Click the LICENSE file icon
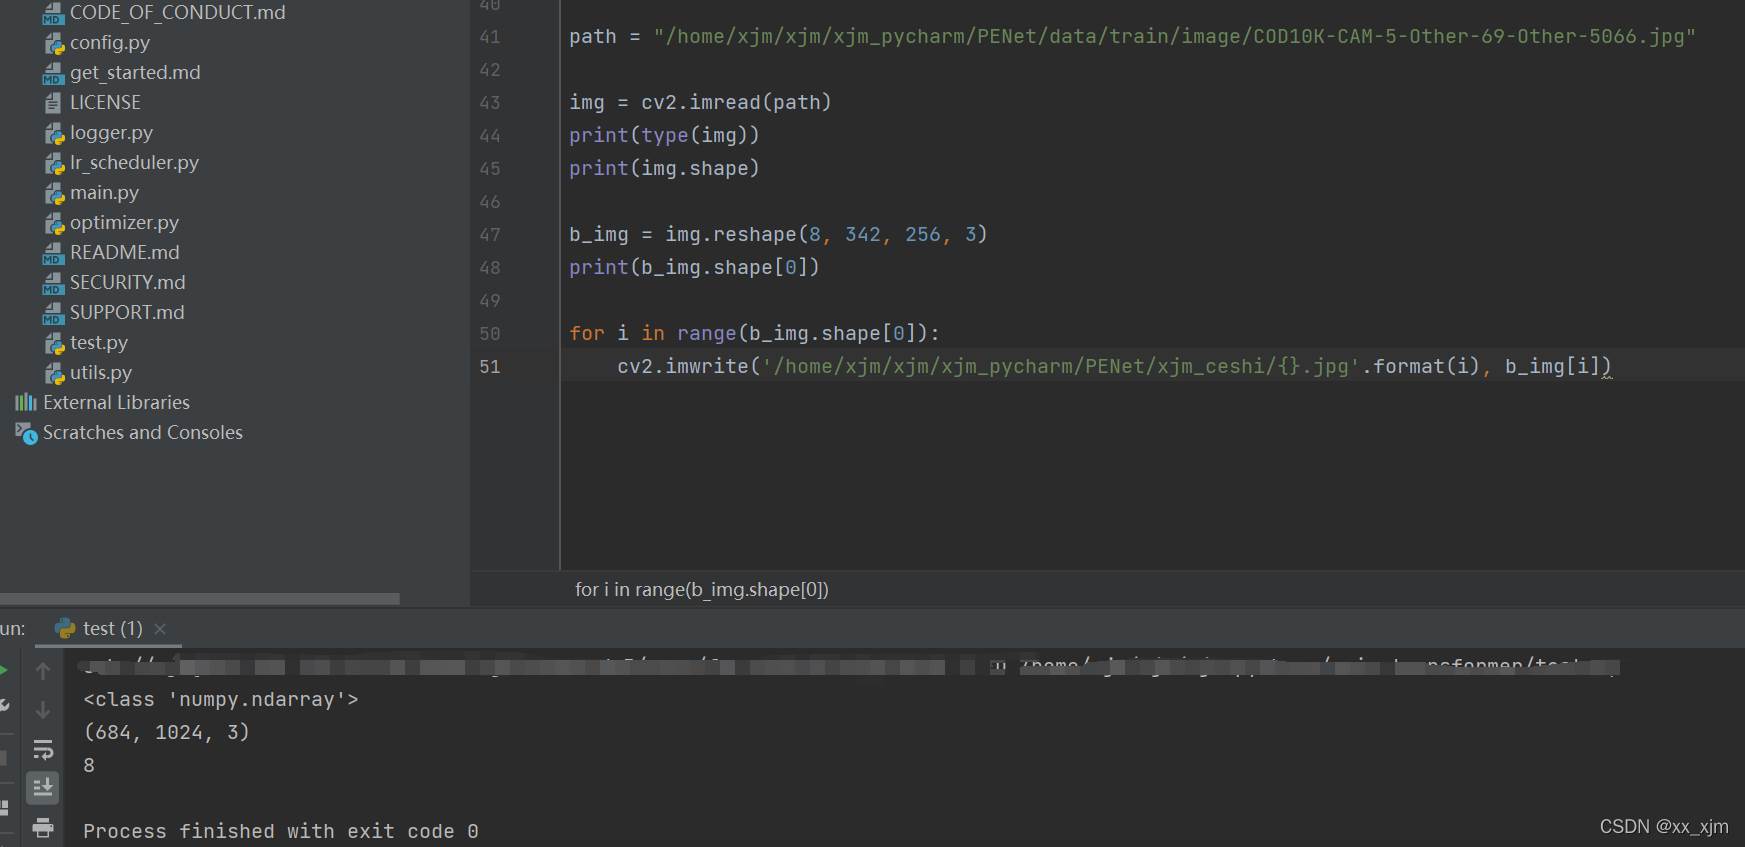Screen dimensions: 1745x847 [54, 103]
